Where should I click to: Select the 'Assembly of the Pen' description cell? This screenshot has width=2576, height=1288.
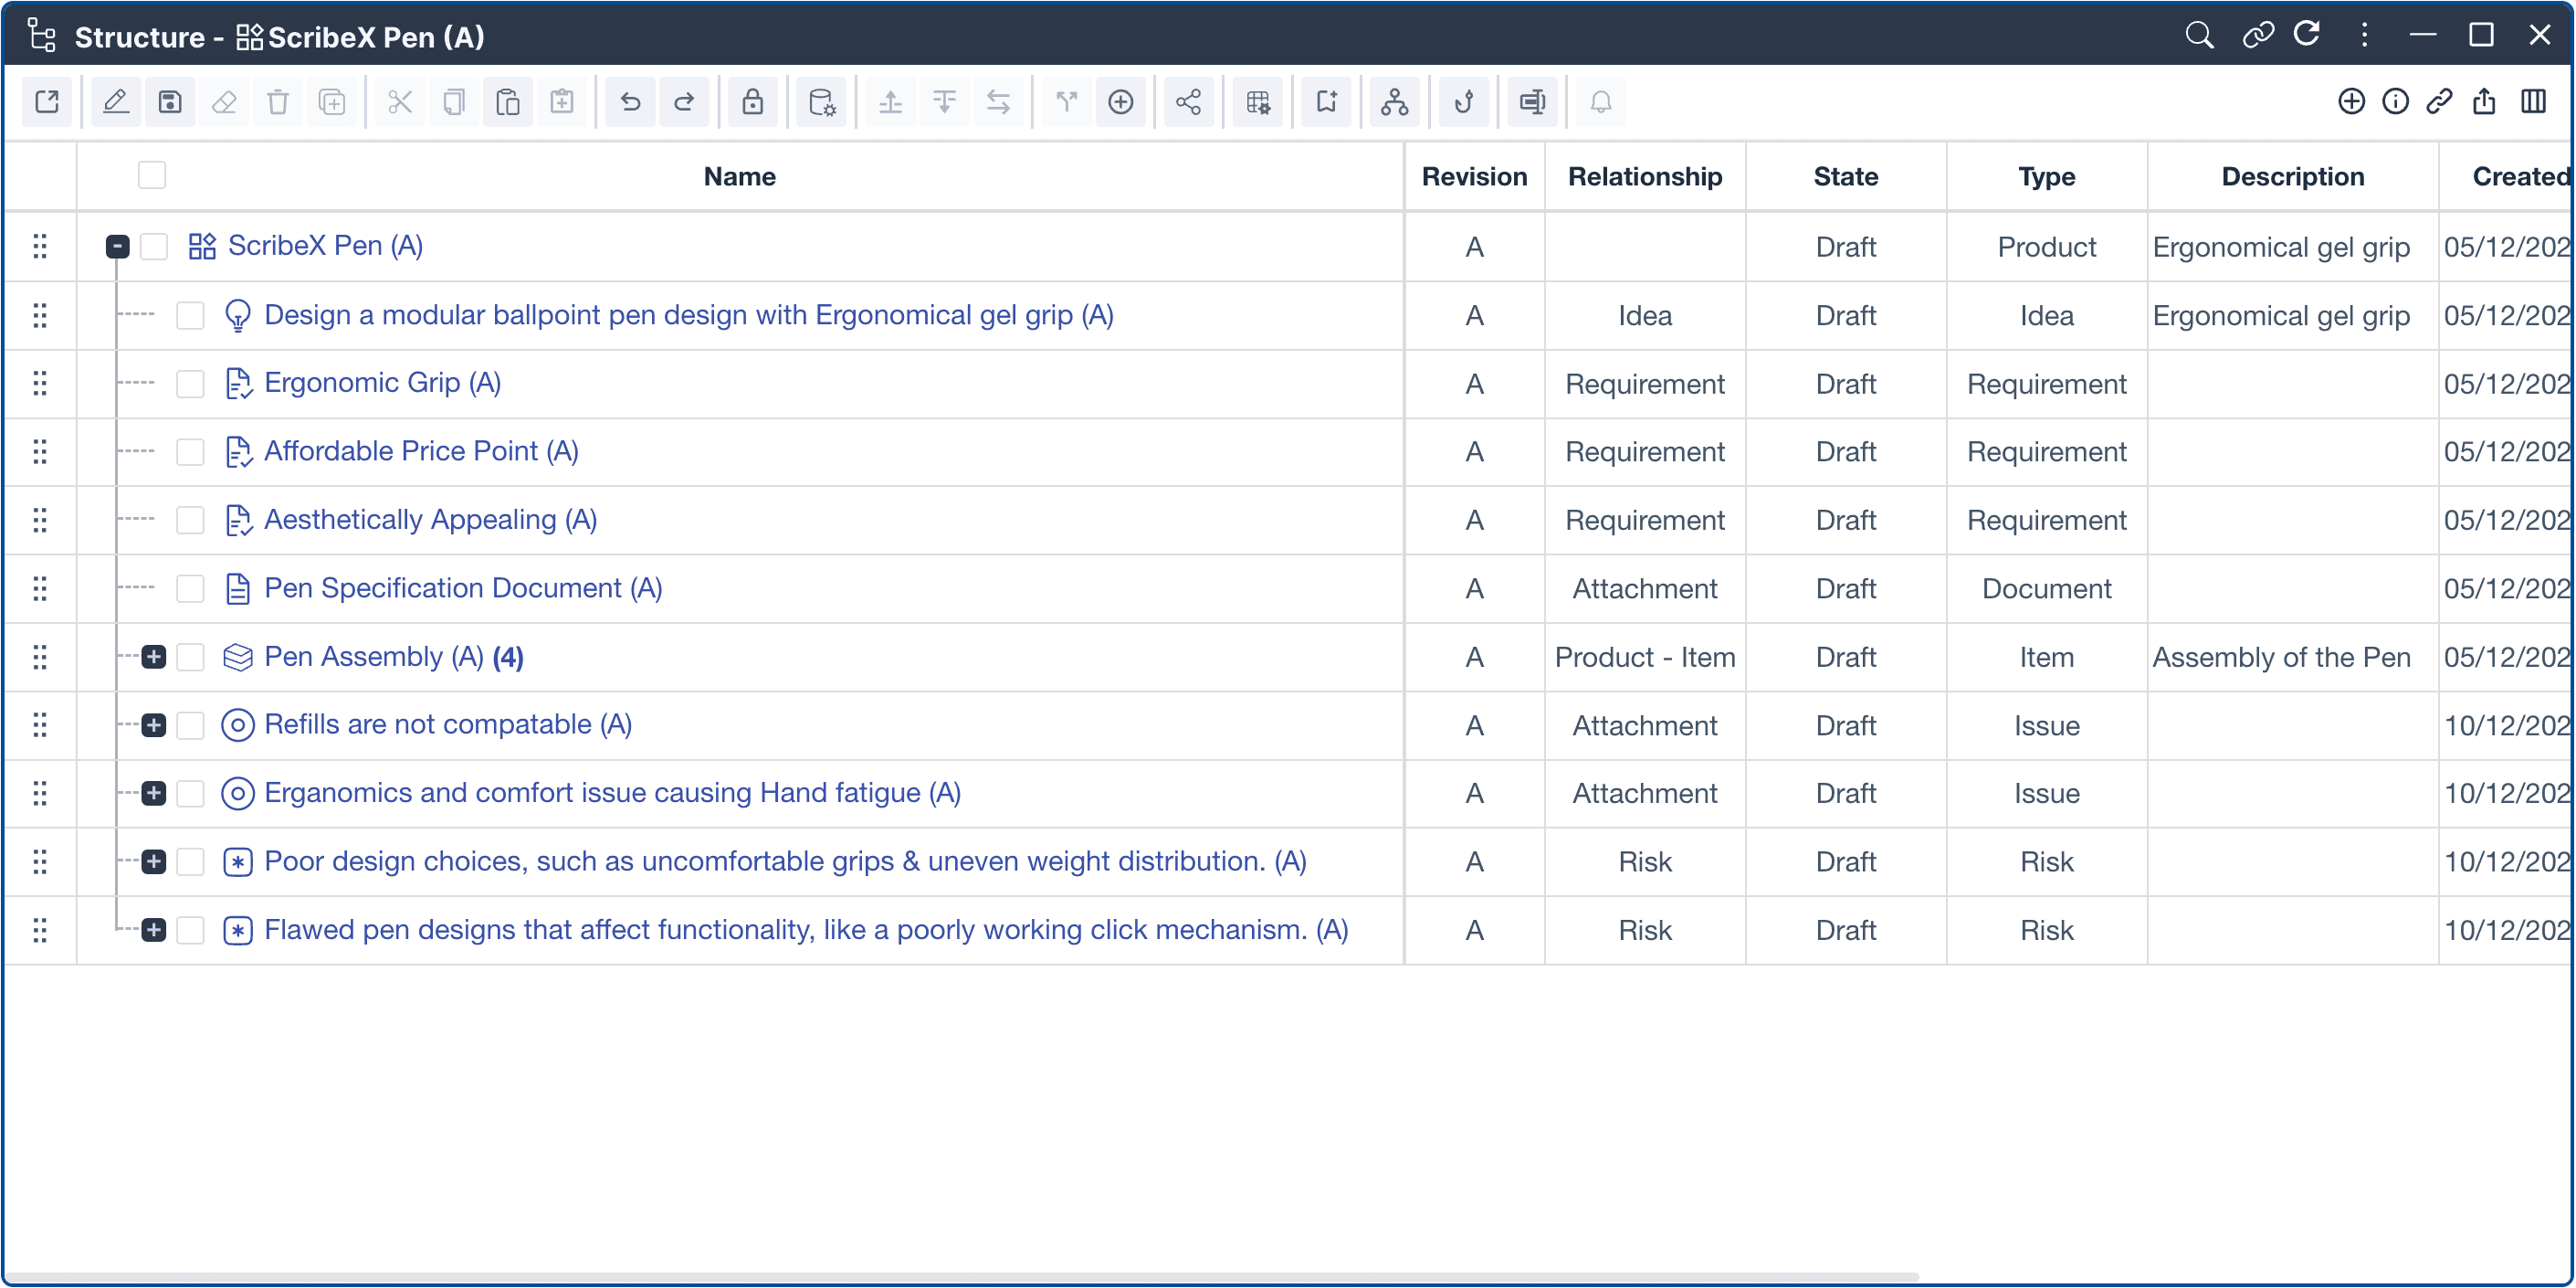pos(2292,658)
